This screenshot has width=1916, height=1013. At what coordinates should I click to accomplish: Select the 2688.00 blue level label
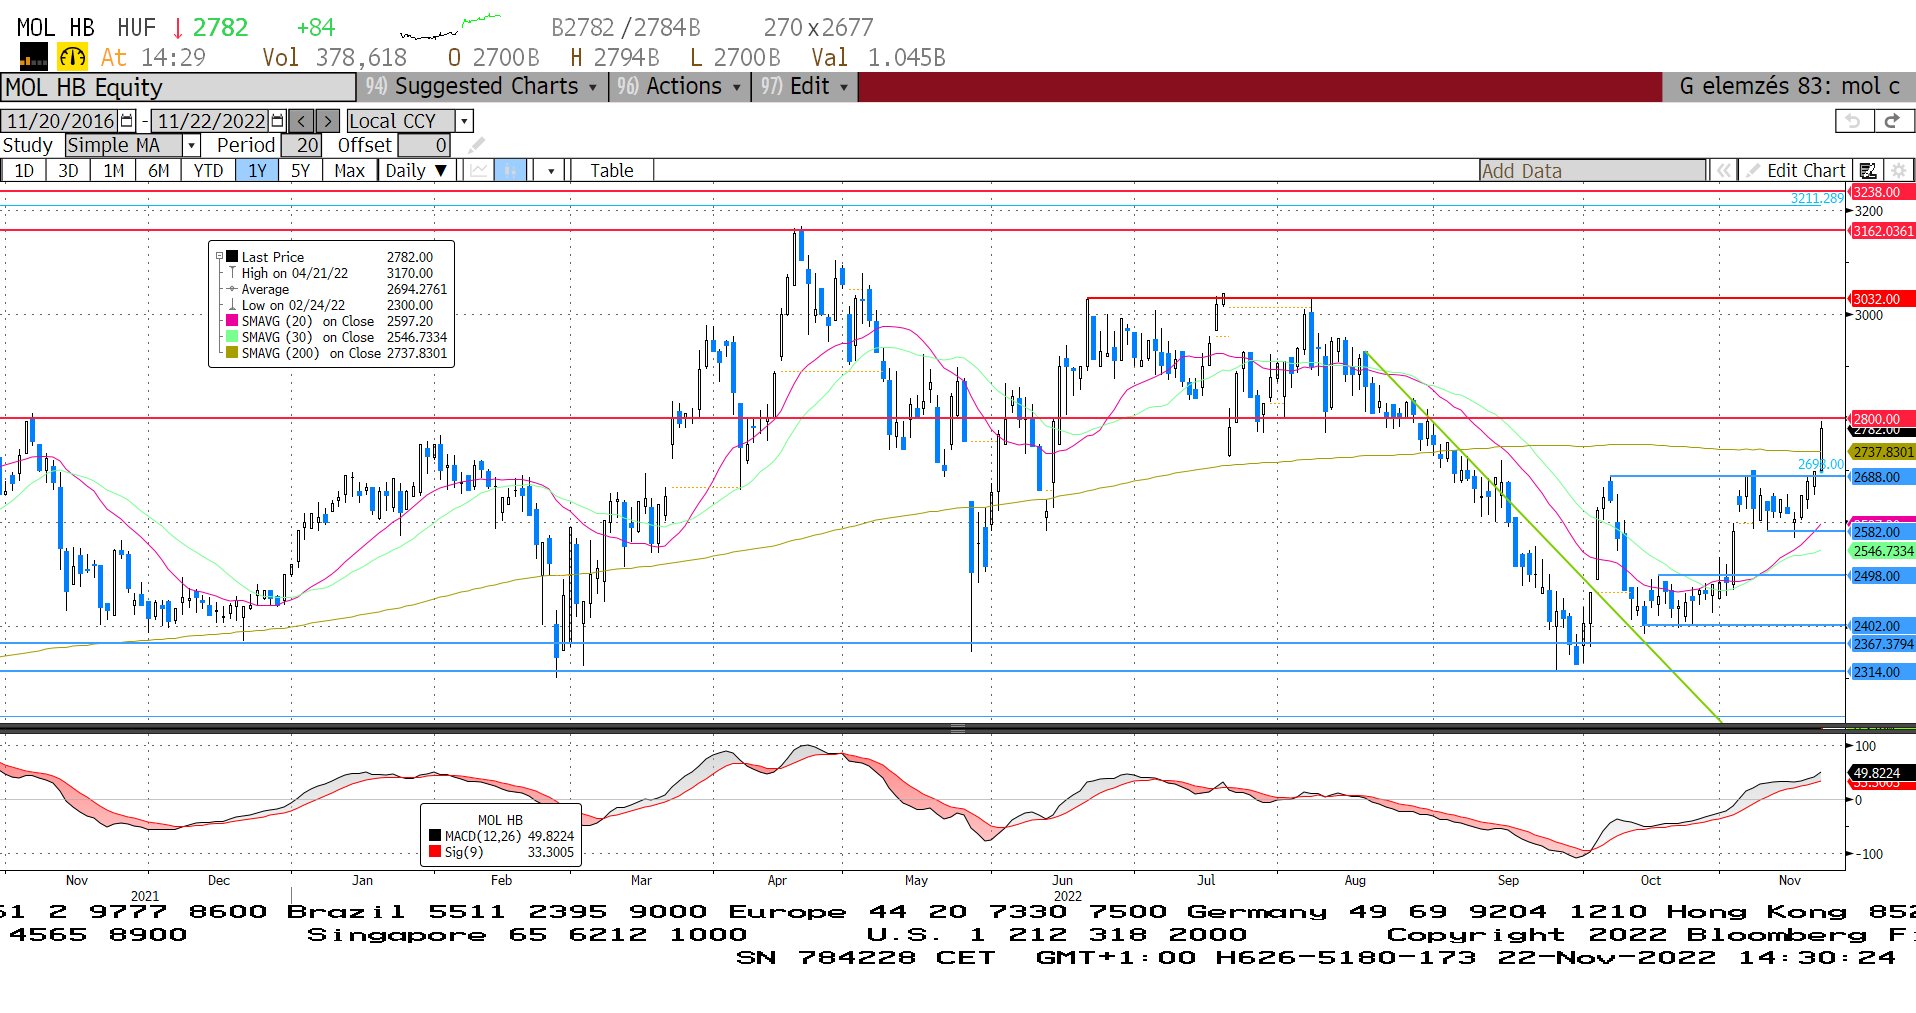pos(1881,477)
